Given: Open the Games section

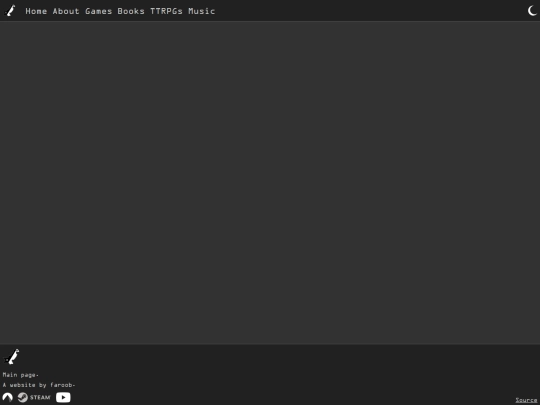Looking at the screenshot, I should coord(98,11).
